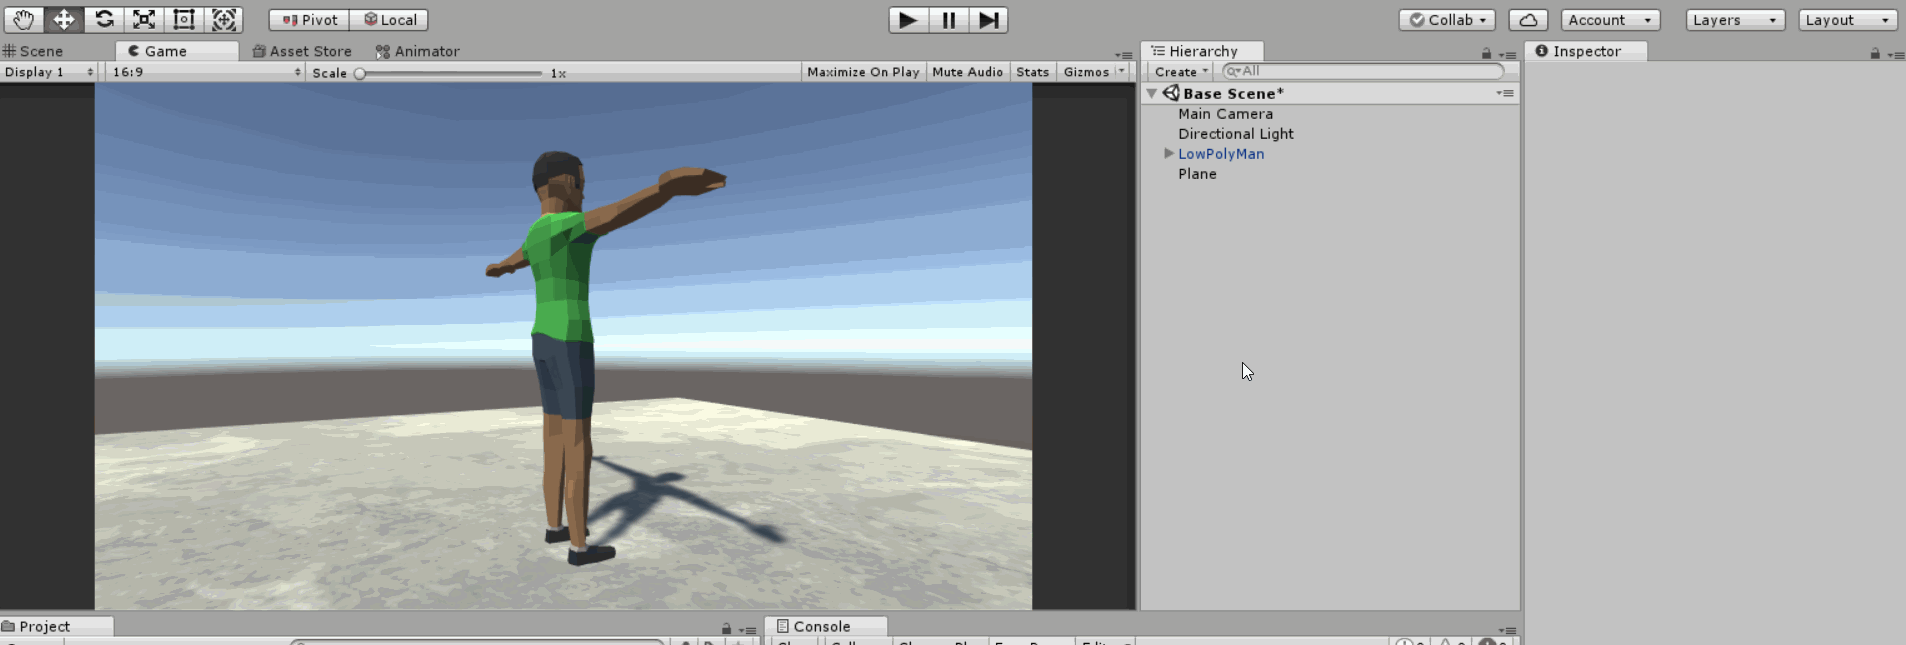Open the Animator tab
The image size is (1906, 645).
(418, 51)
